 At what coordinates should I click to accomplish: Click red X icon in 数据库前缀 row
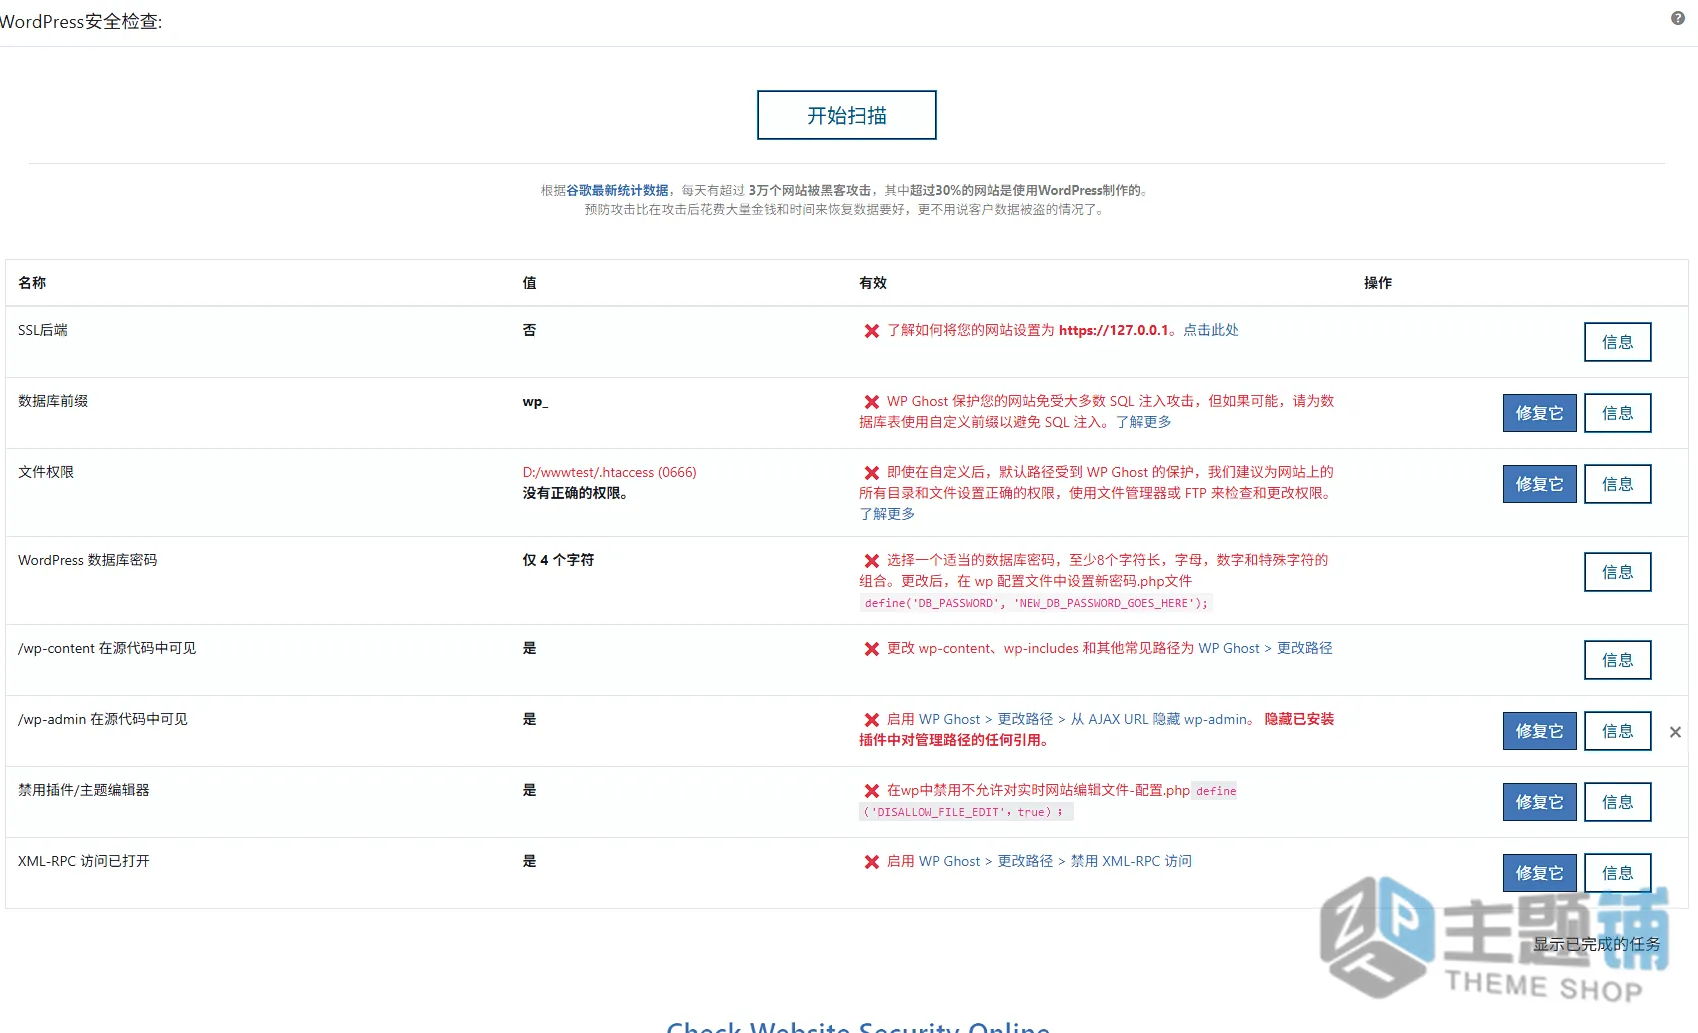pos(872,402)
